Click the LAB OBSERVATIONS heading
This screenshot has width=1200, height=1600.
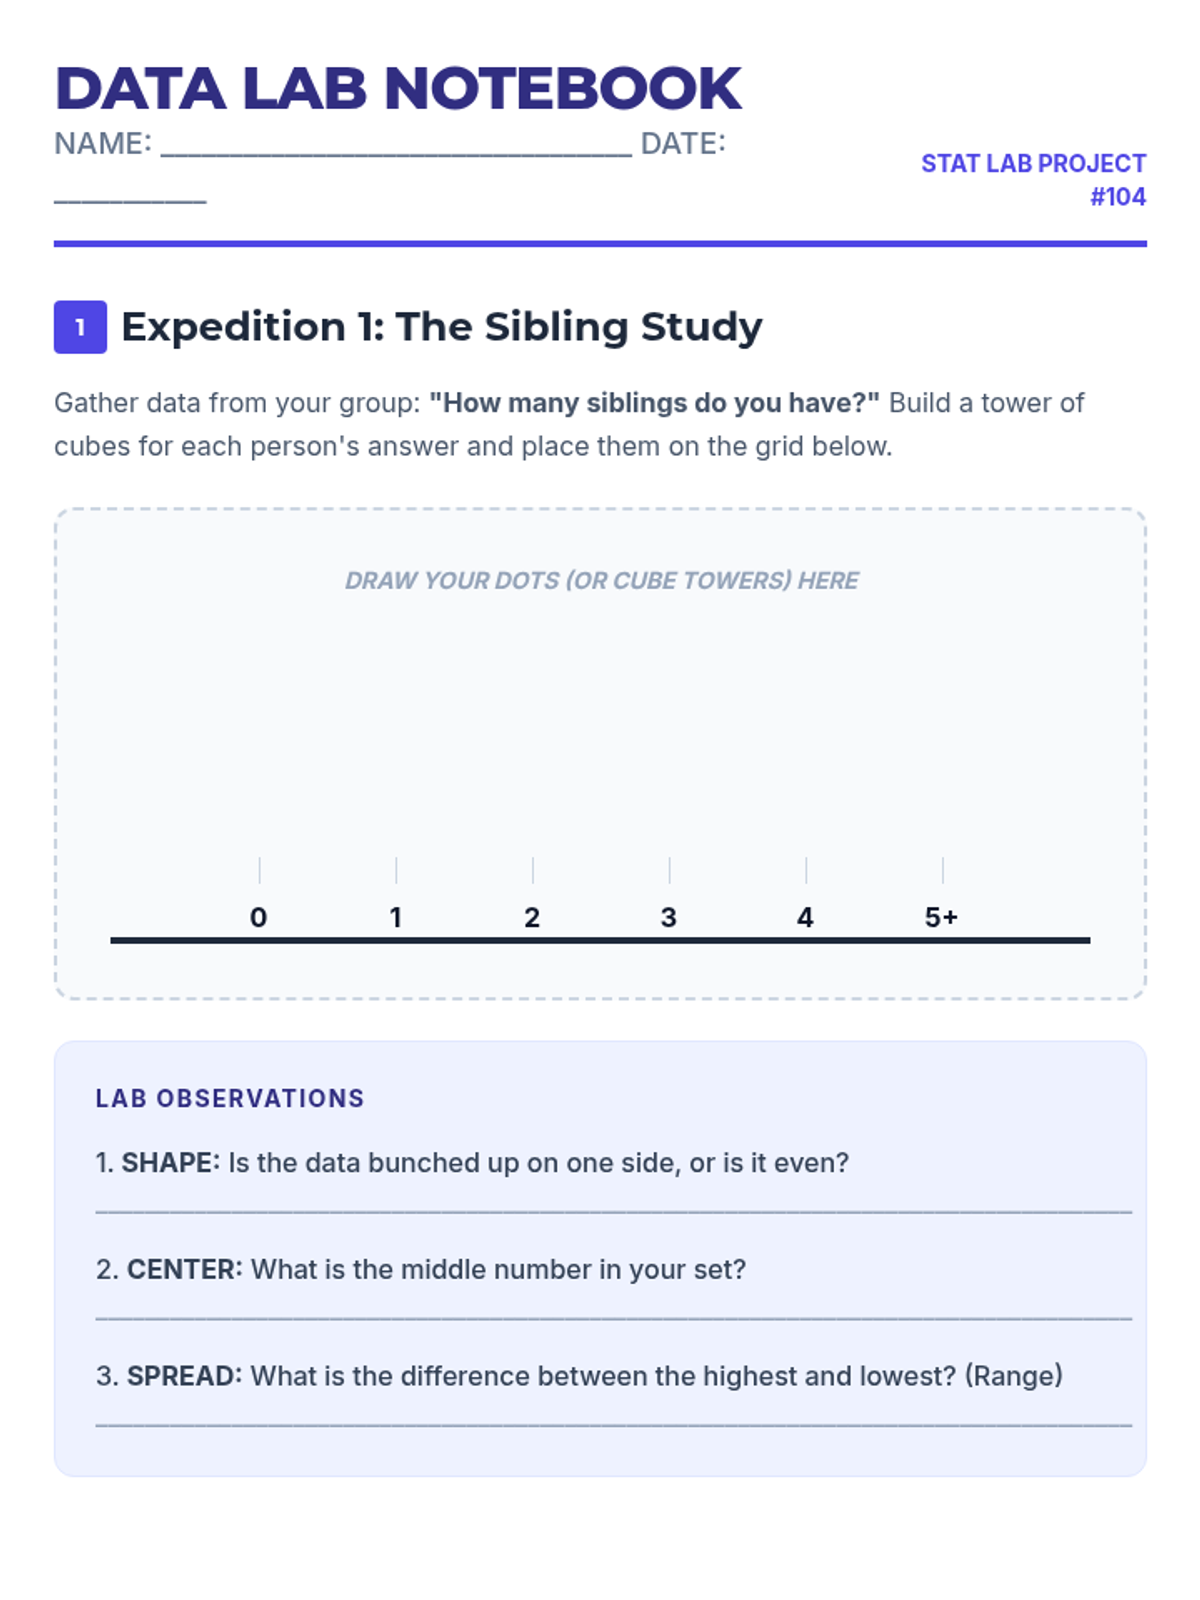tap(230, 1098)
